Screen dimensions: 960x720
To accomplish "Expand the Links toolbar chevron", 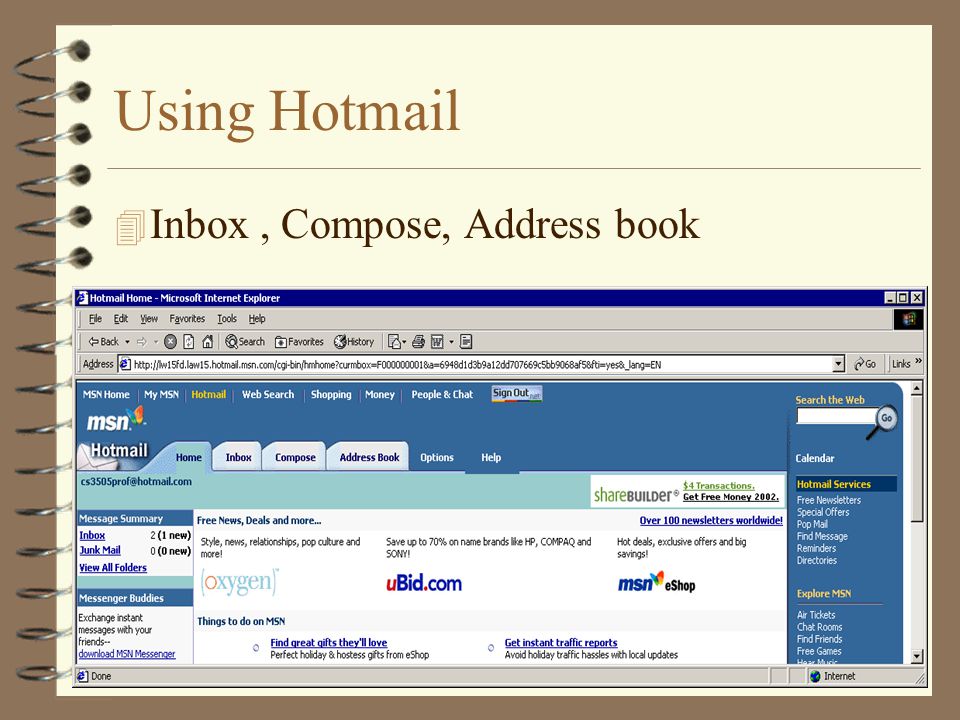I will [918, 361].
